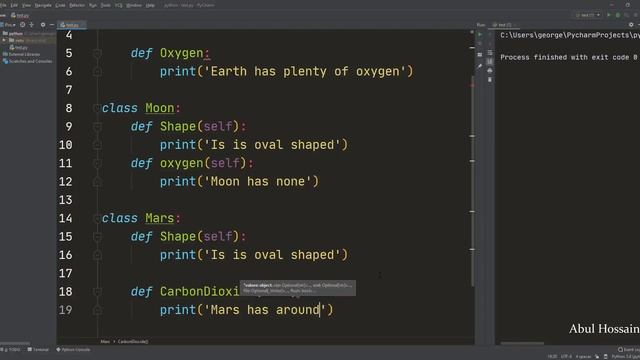
Task: Toggle fold marker on line 9 def Shape
Action: (97, 127)
